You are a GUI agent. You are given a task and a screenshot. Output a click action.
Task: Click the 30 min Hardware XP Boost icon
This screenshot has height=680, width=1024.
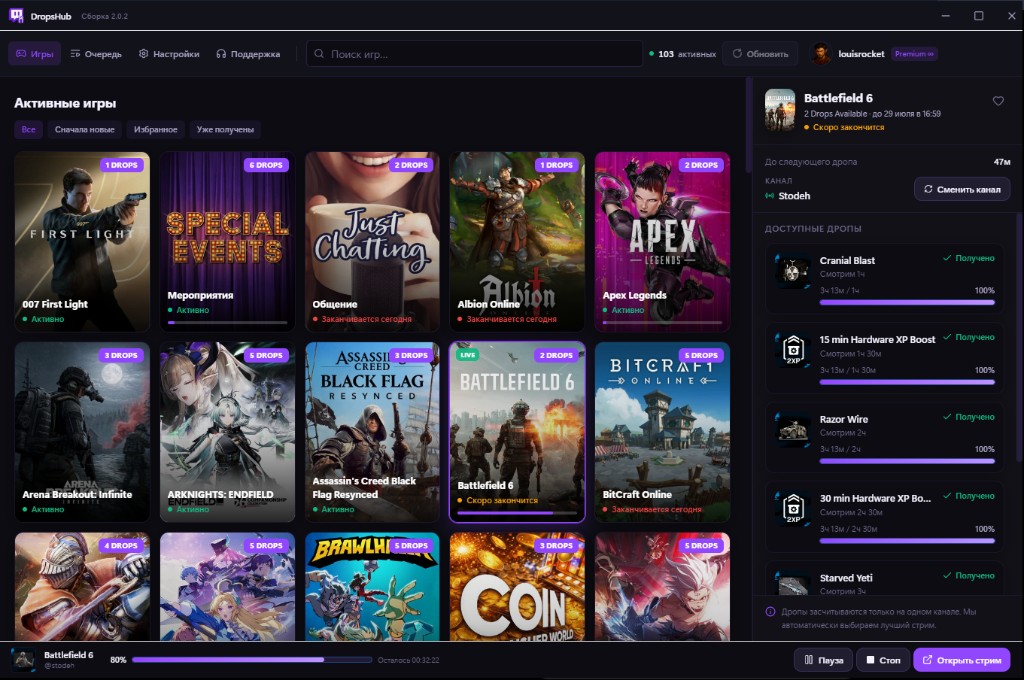point(793,510)
